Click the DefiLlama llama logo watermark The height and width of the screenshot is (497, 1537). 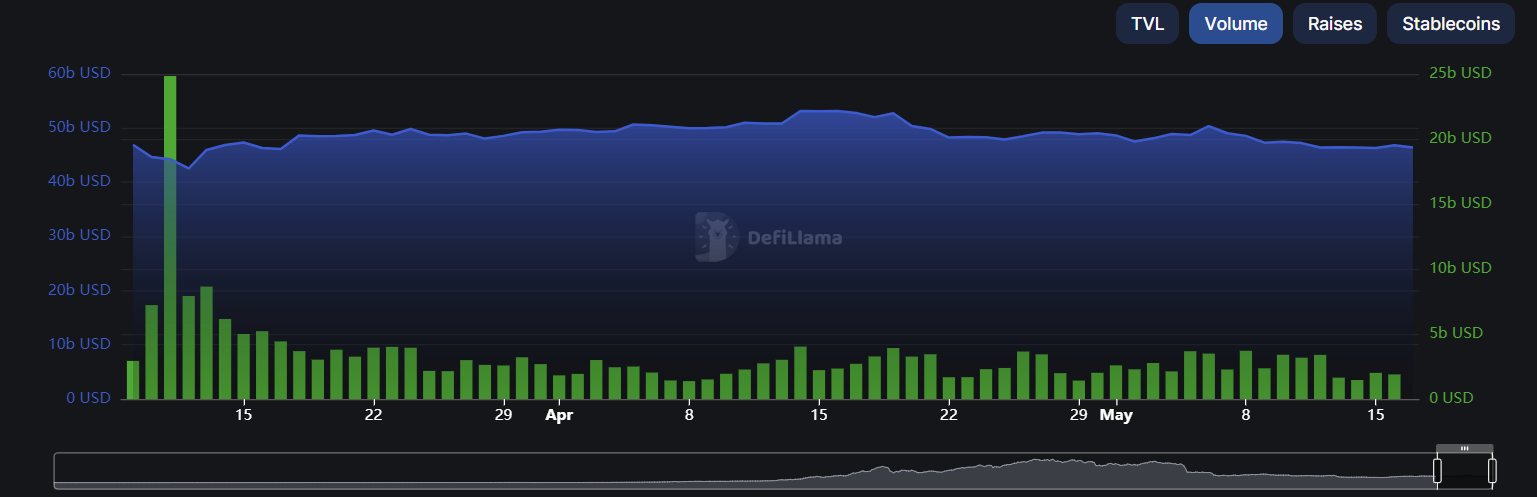pos(716,237)
